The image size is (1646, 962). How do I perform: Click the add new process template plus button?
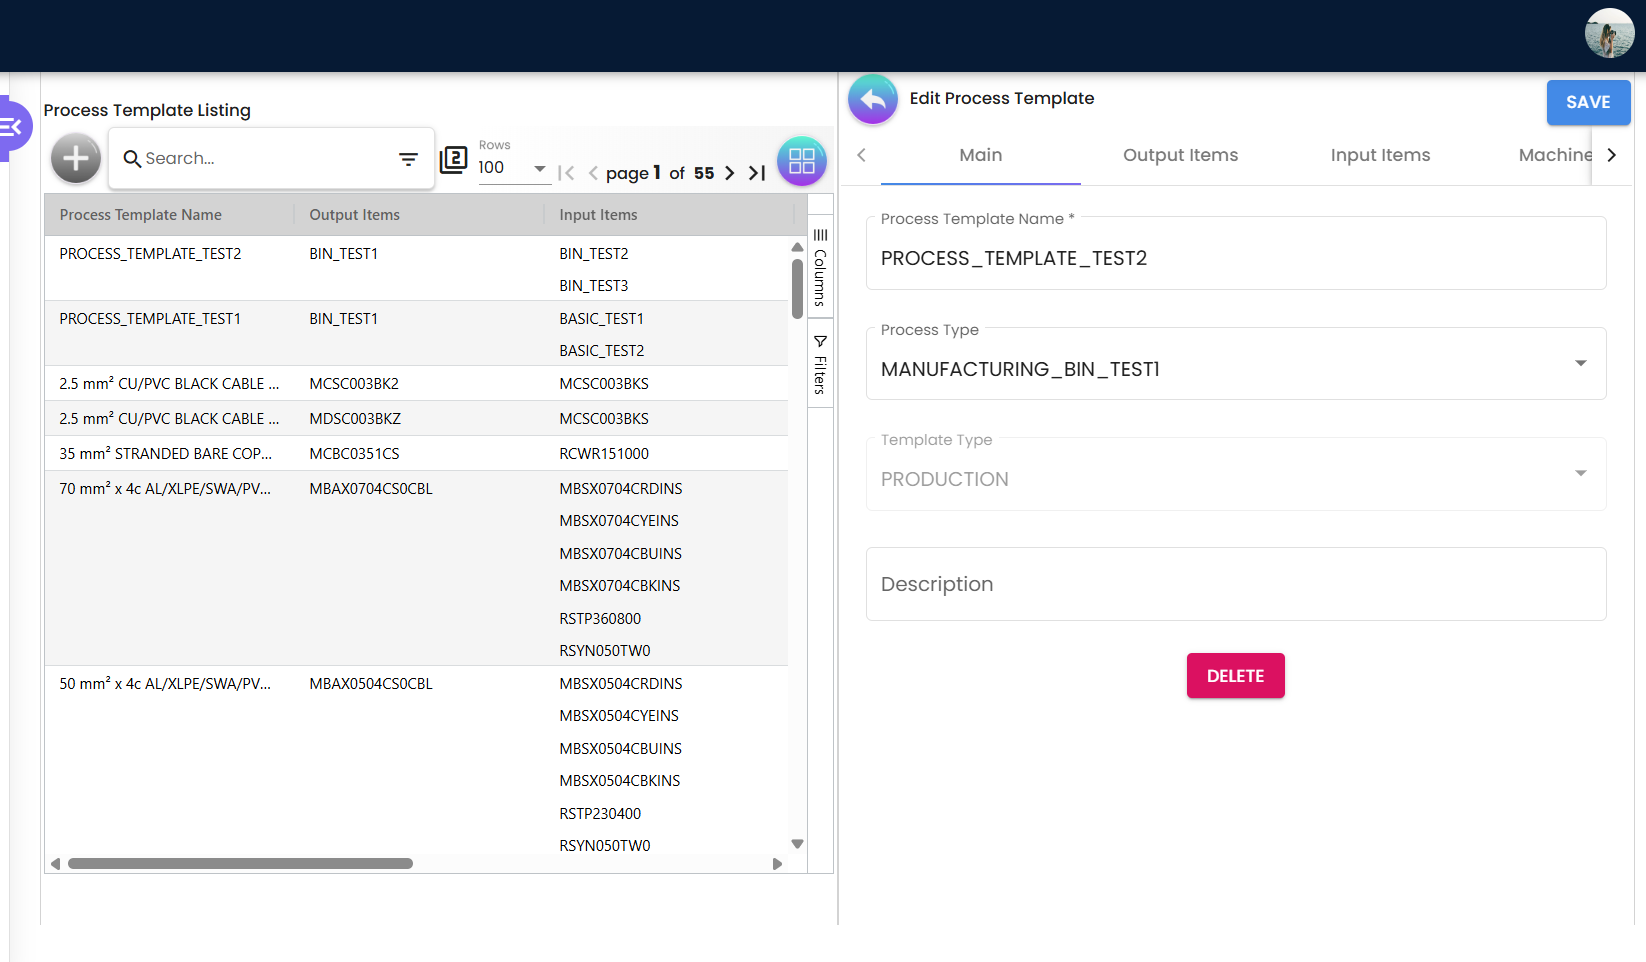pos(76,159)
